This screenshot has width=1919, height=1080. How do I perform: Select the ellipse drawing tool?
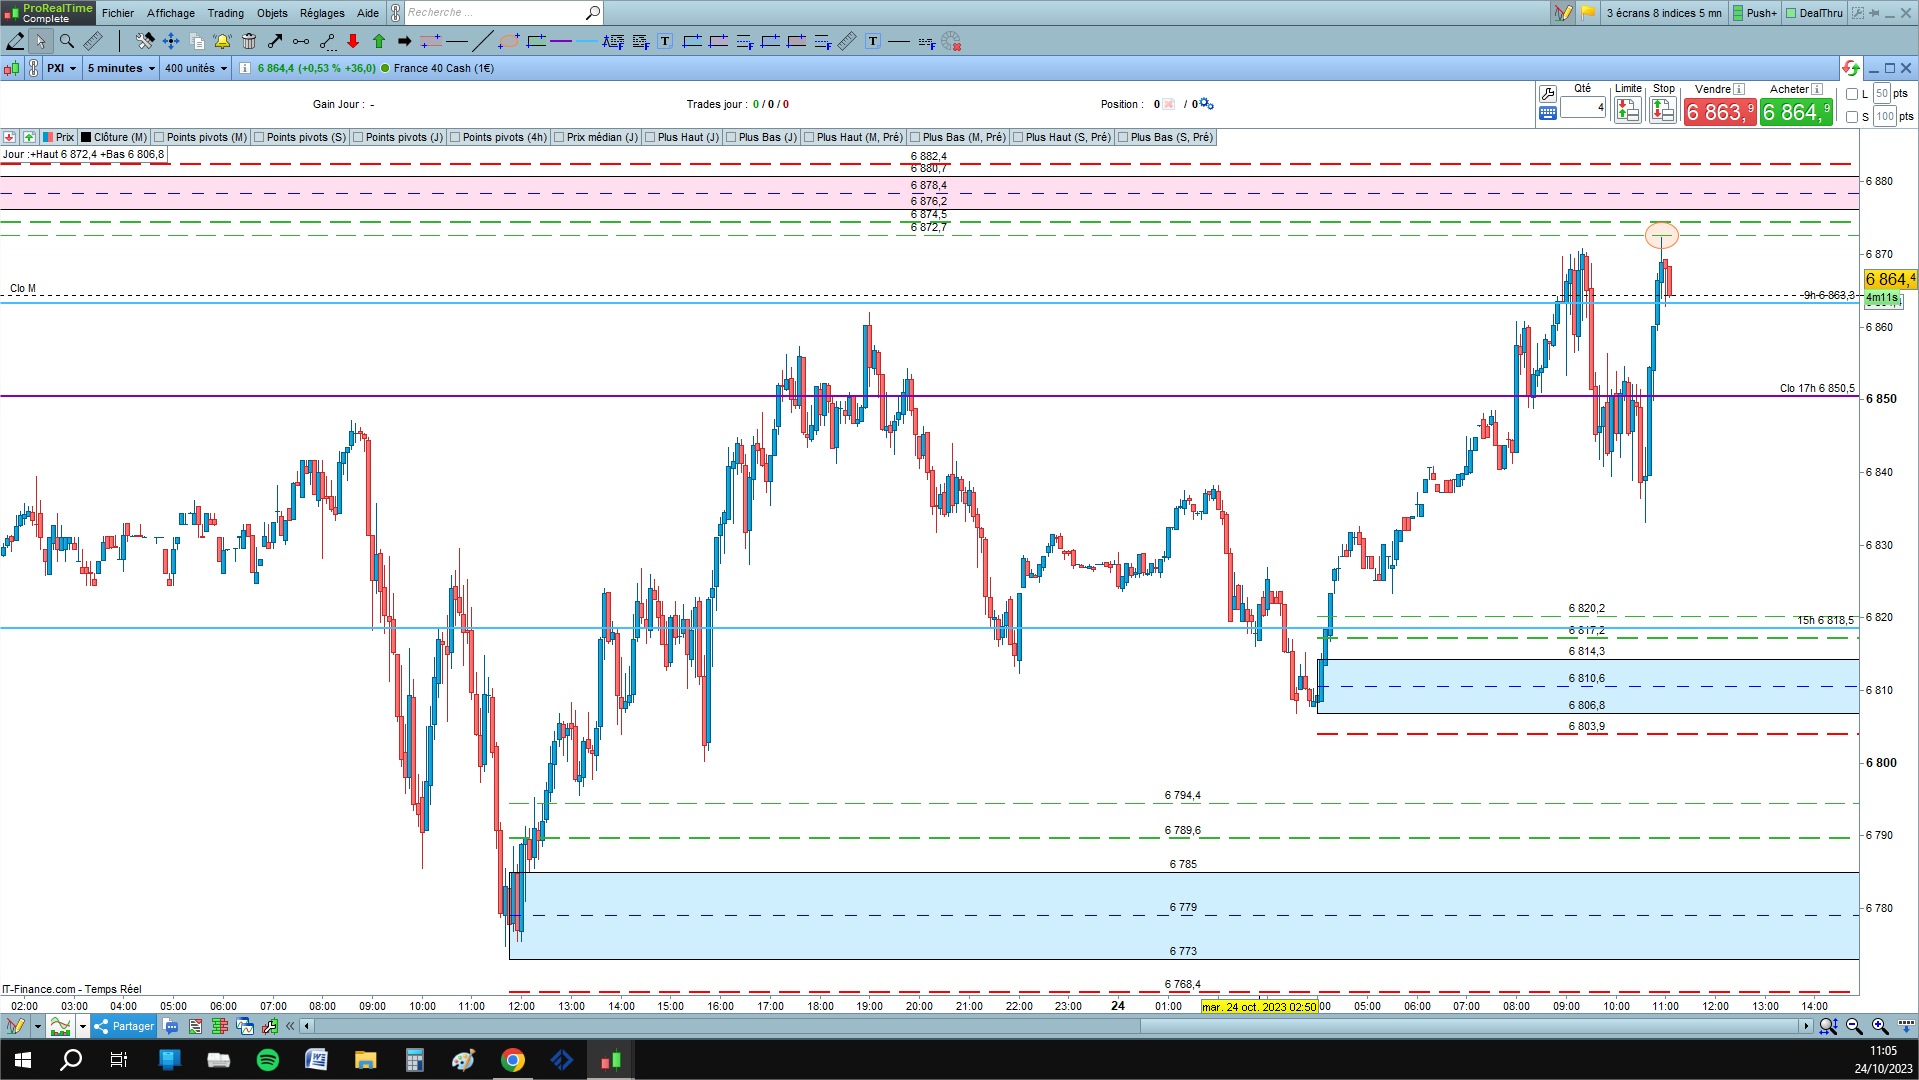pos(509,41)
